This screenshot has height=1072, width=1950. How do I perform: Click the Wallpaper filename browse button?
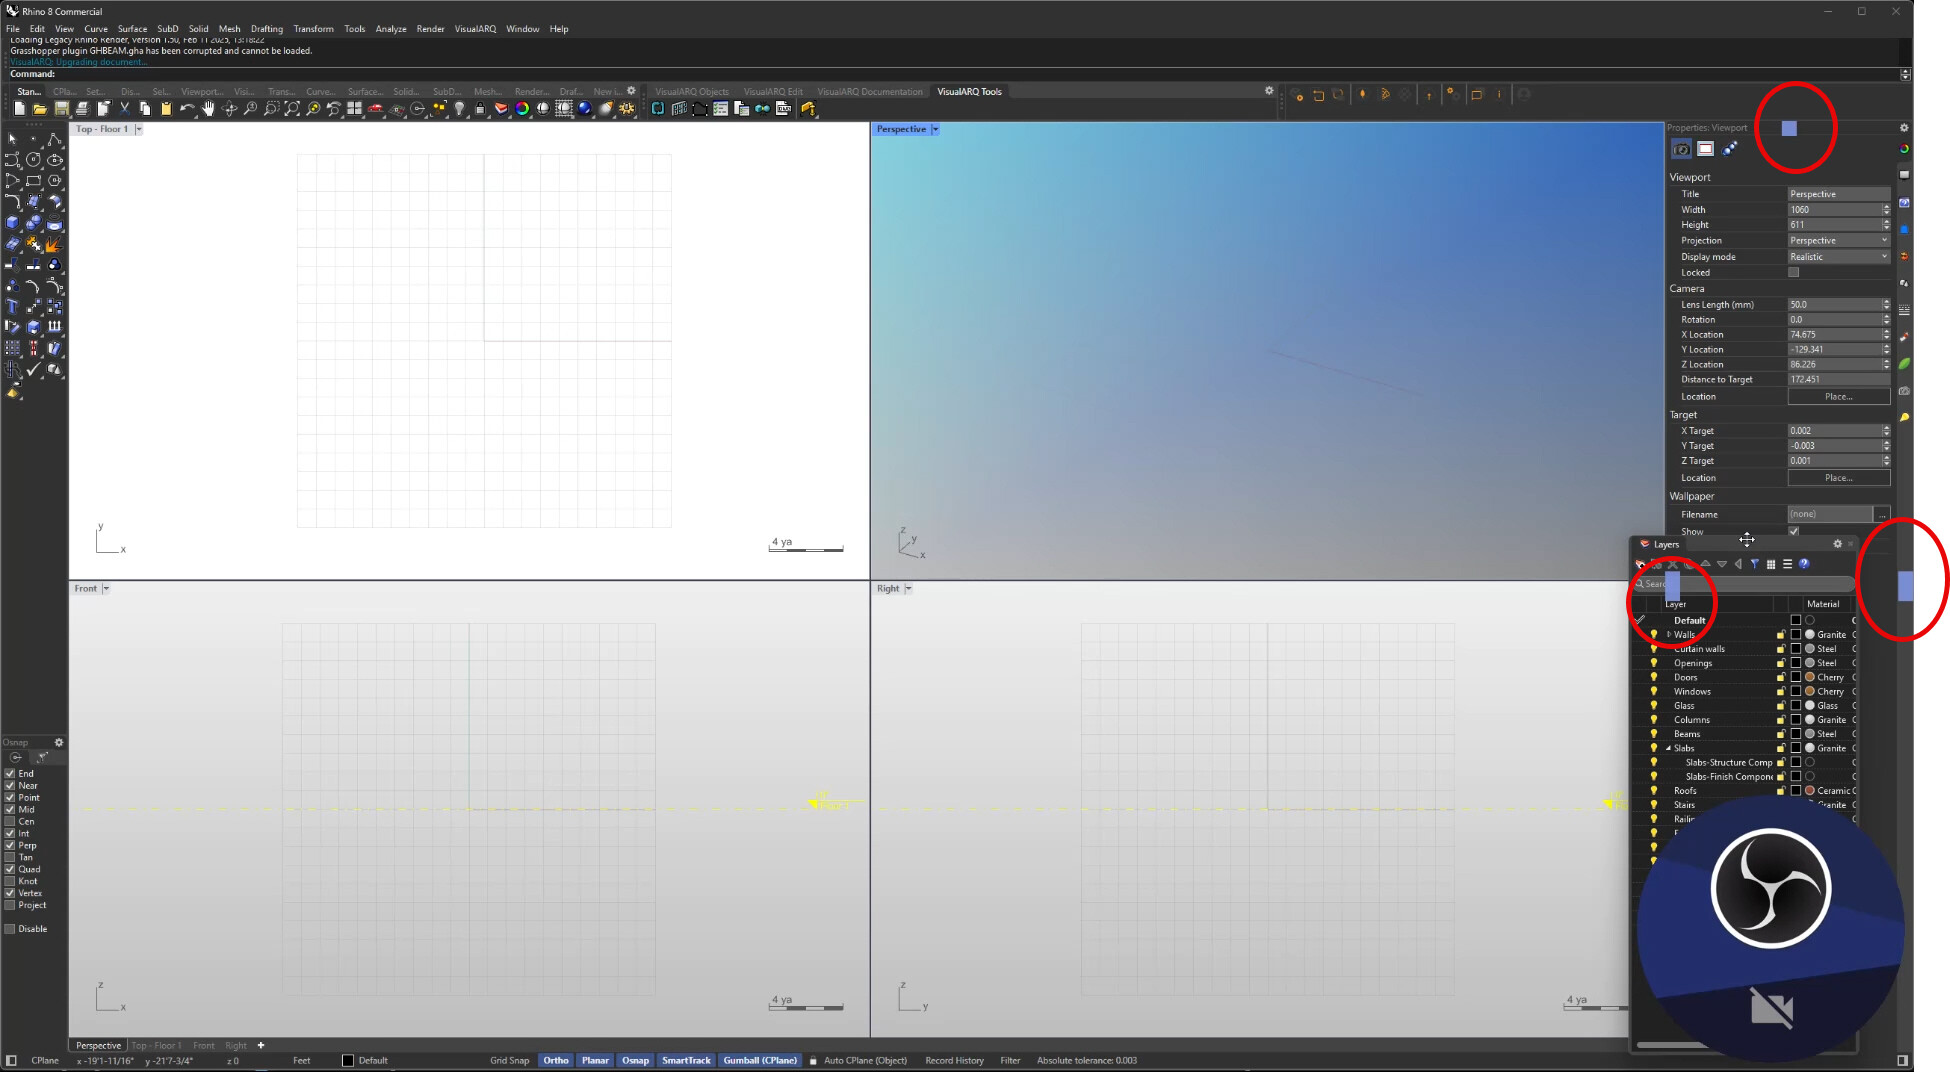pos(1881,514)
